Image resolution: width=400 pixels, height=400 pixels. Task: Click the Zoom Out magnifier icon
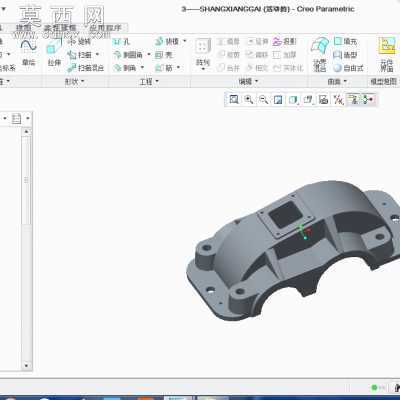(263, 99)
